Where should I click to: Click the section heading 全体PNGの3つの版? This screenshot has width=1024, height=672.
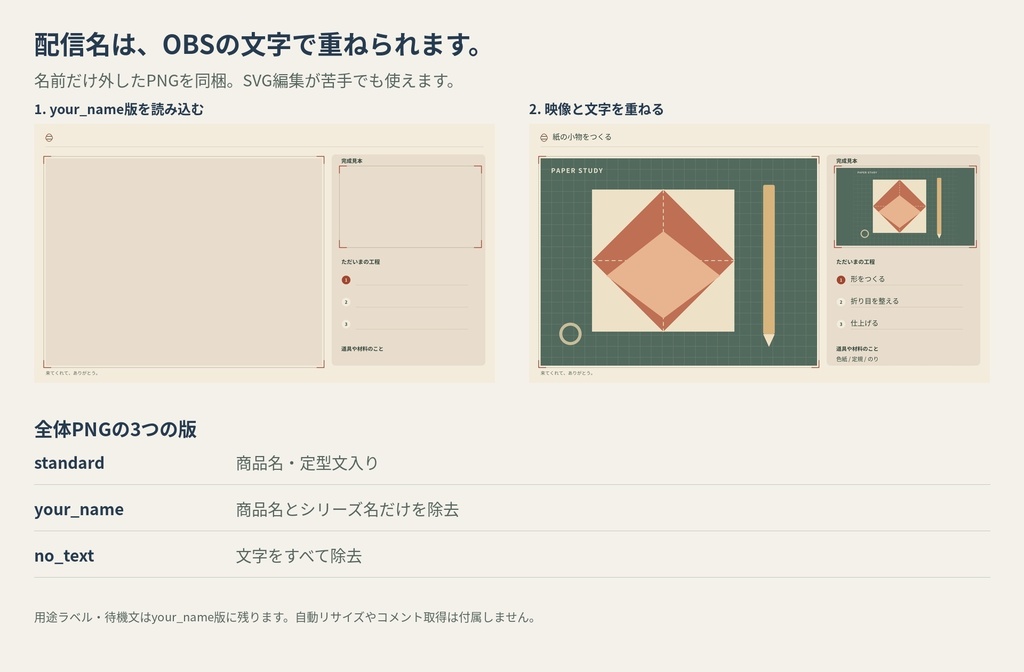coord(115,429)
